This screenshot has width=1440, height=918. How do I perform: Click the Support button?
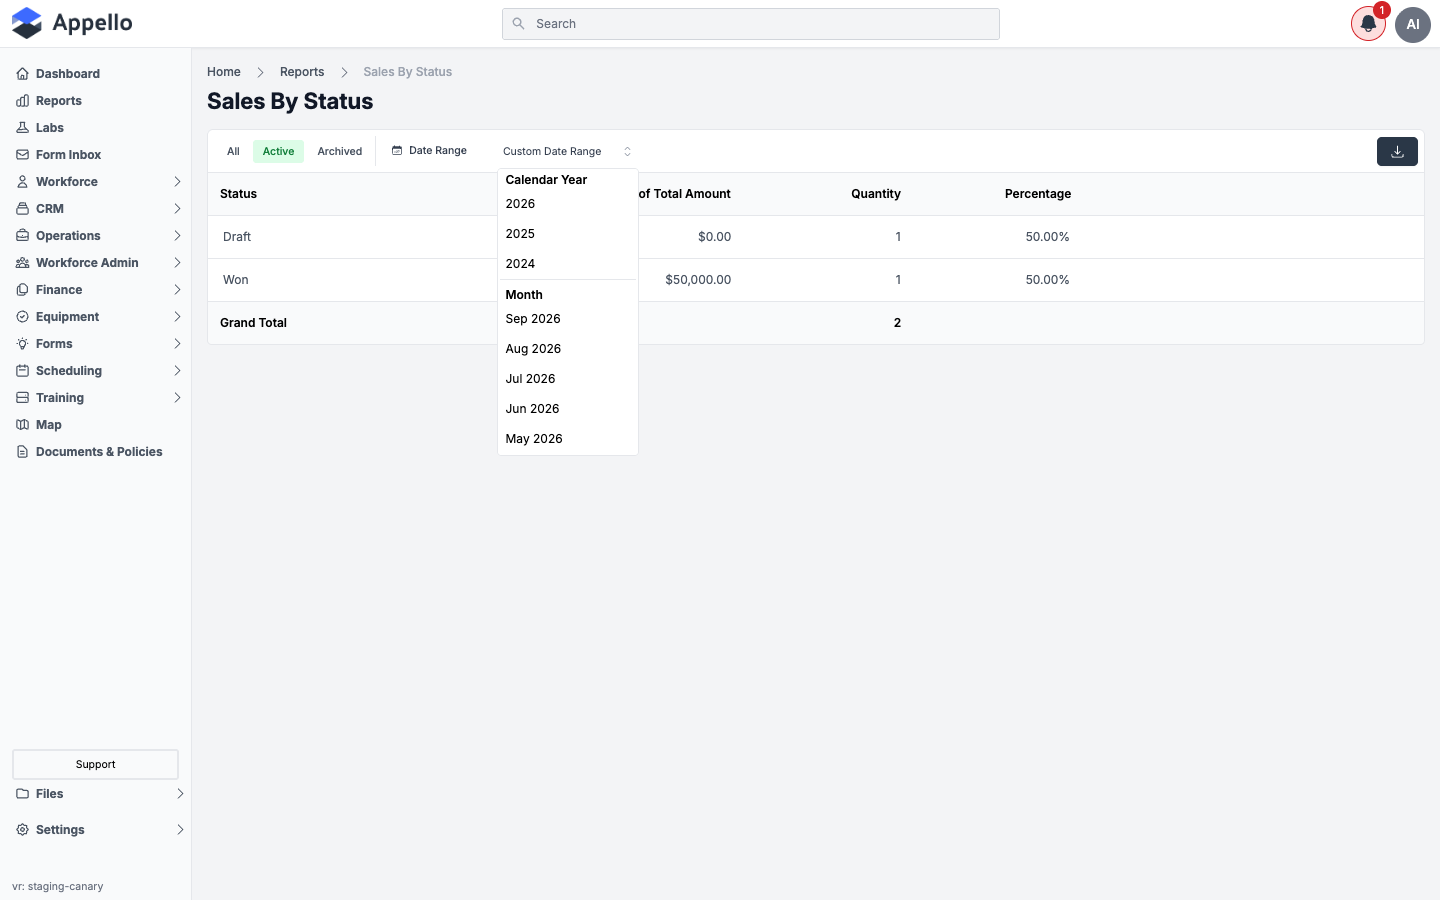pos(95,764)
